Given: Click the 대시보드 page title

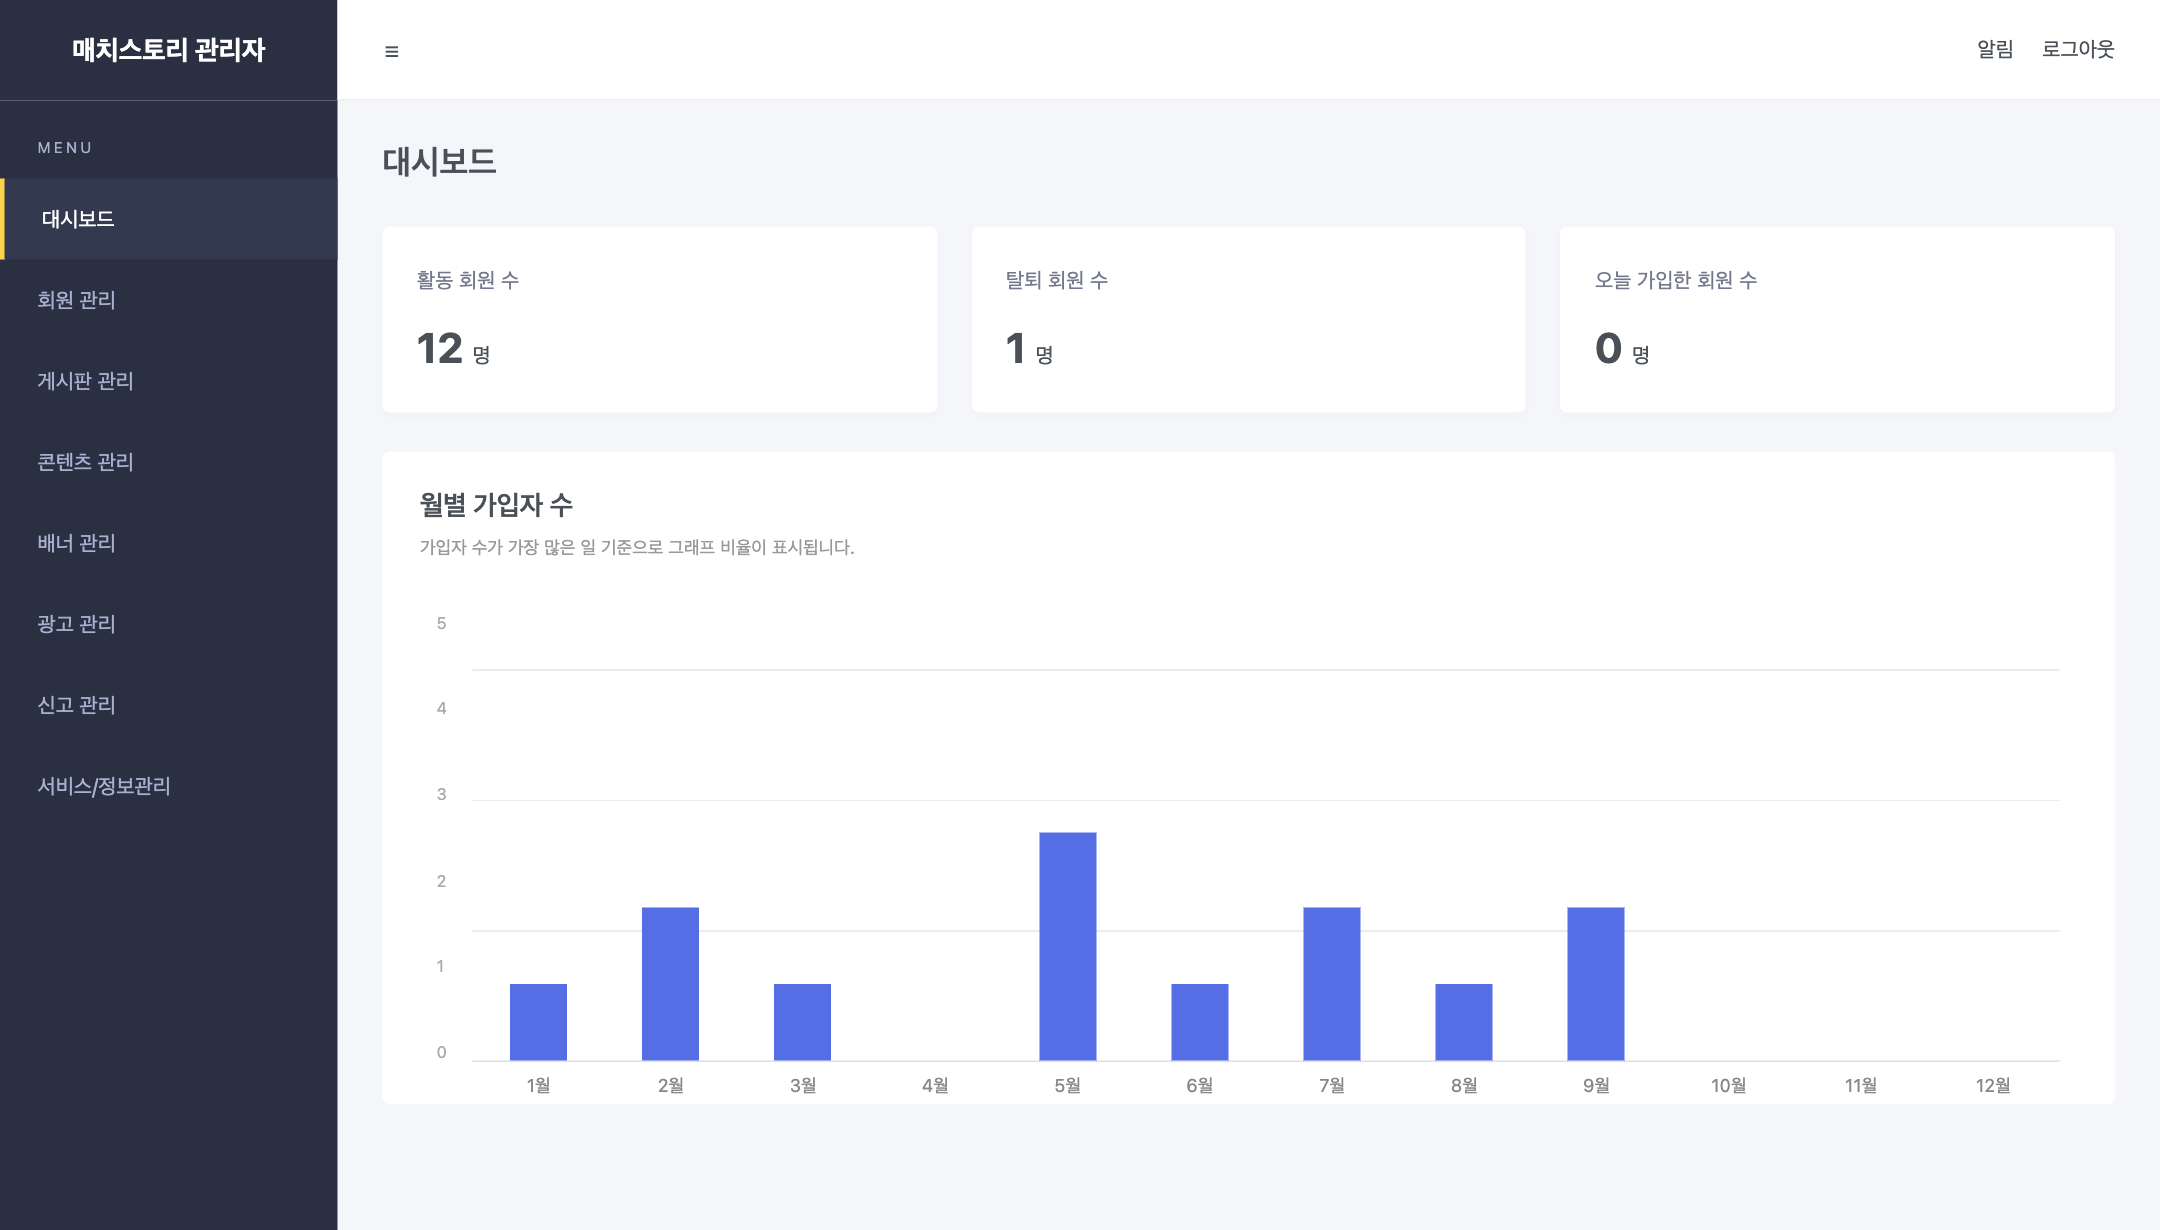Looking at the screenshot, I should point(439,161).
